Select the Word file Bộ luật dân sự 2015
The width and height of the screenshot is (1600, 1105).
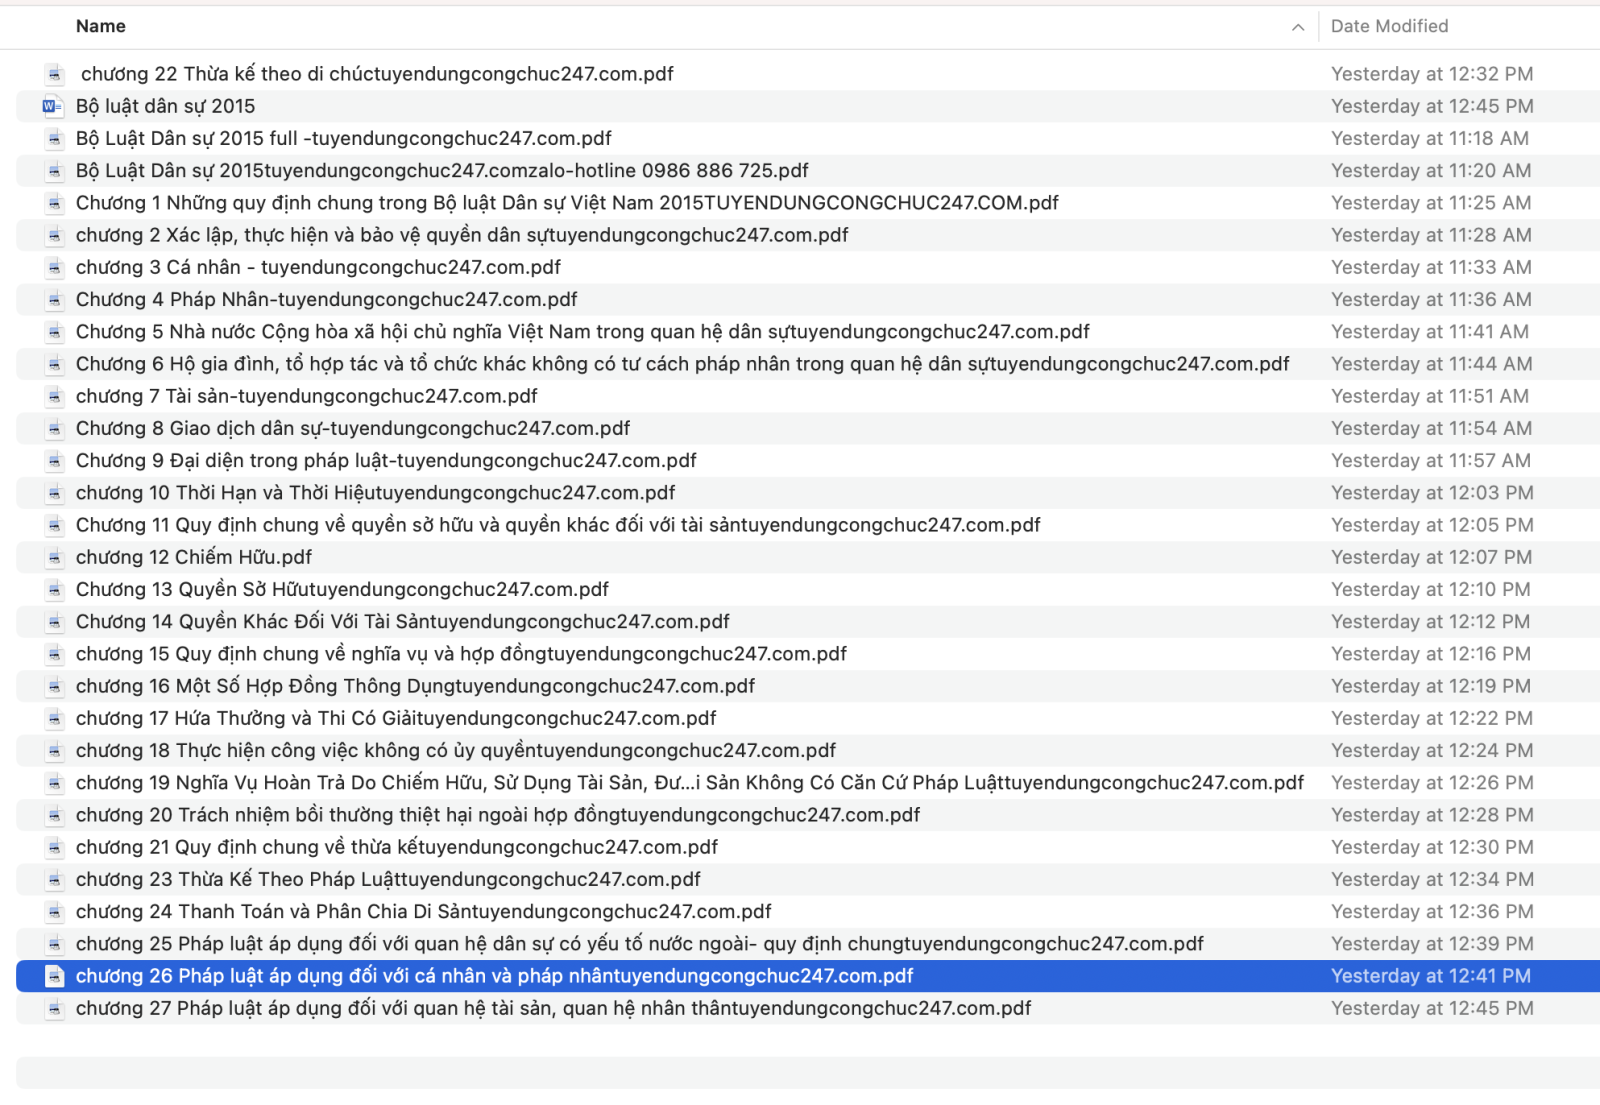(165, 106)
